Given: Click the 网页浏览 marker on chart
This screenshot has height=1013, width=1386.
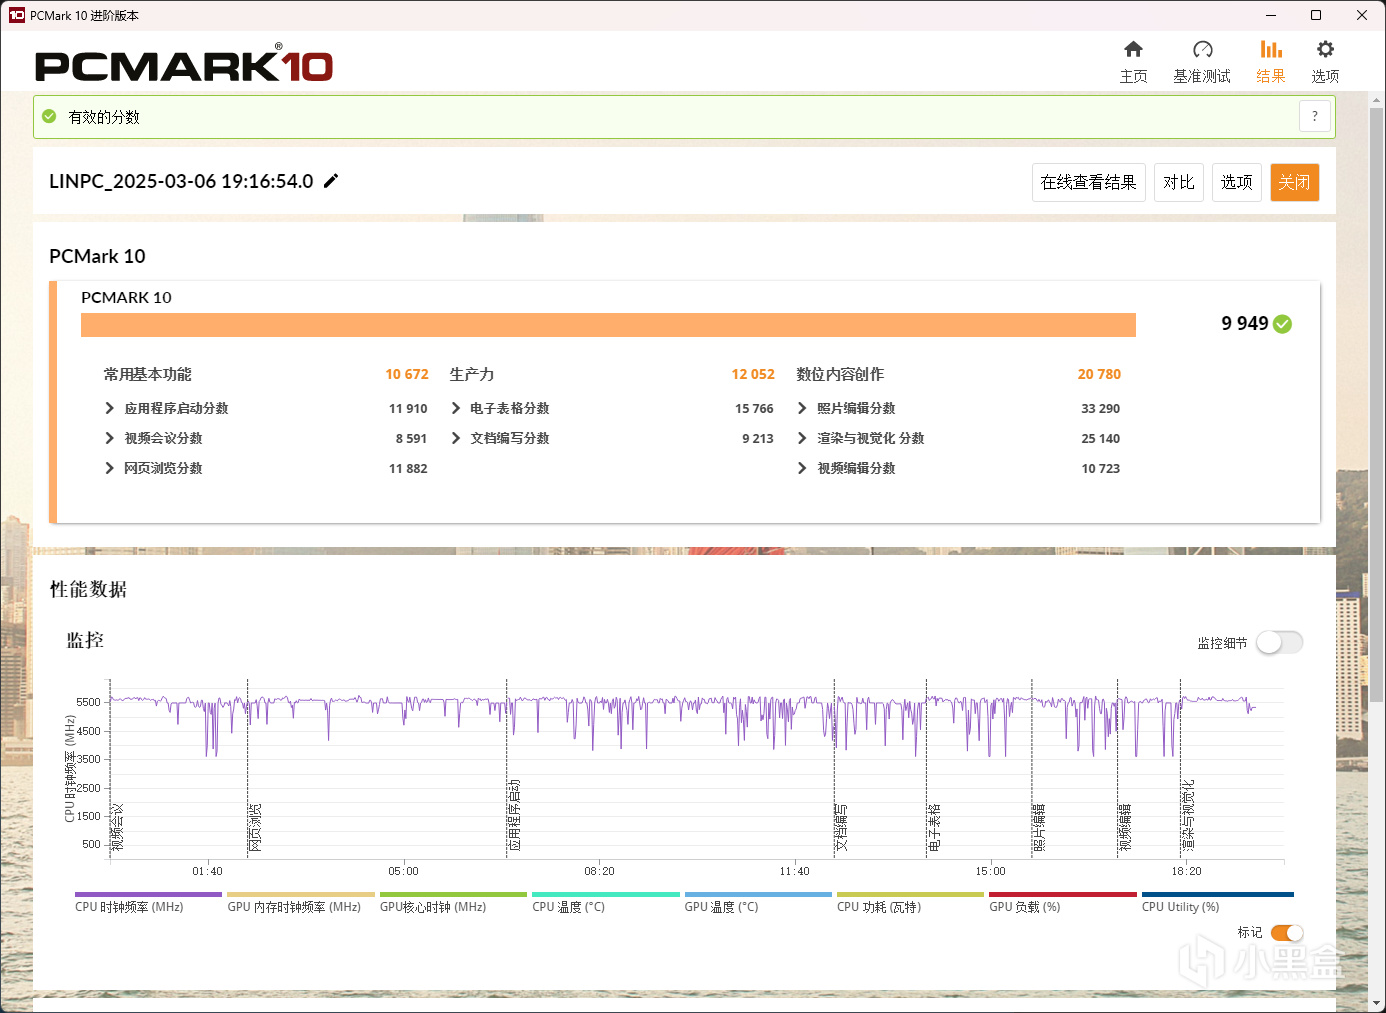Looking at the screenshot, I should 255,827.
